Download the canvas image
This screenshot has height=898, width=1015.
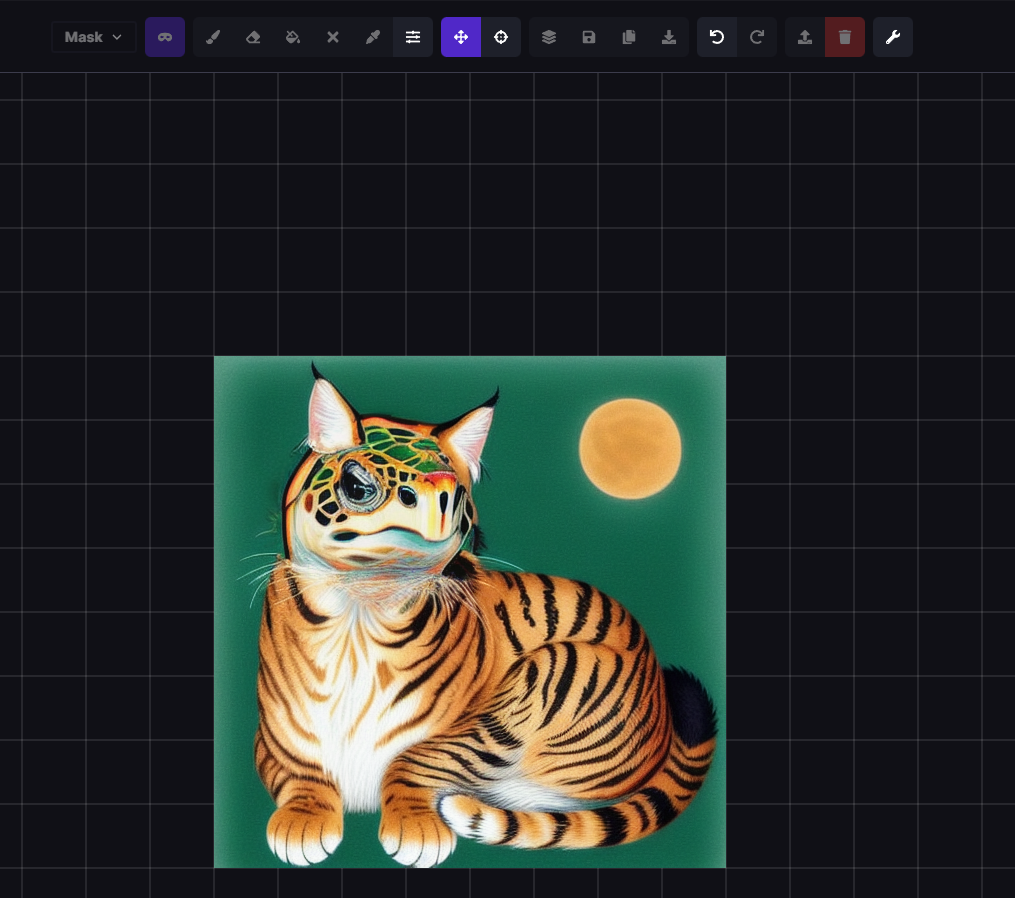(669, 37)
